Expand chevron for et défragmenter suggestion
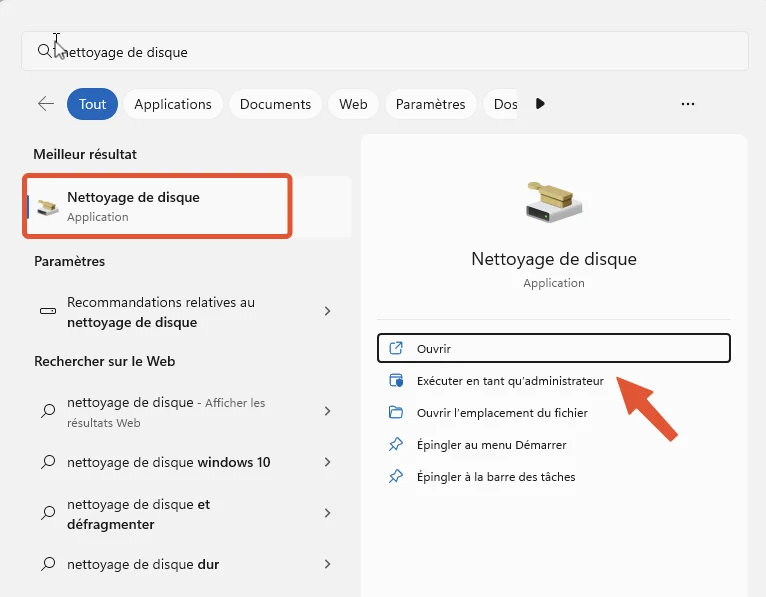The image size is (766, 597). (327, 513)
